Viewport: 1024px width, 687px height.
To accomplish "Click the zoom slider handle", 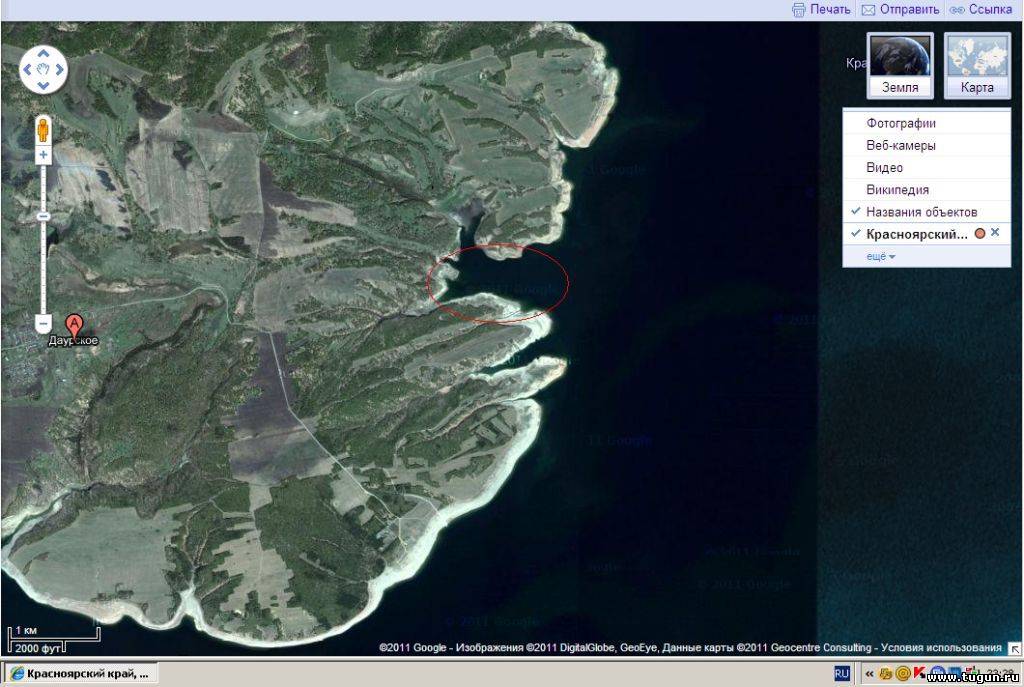I will [43, 216].
